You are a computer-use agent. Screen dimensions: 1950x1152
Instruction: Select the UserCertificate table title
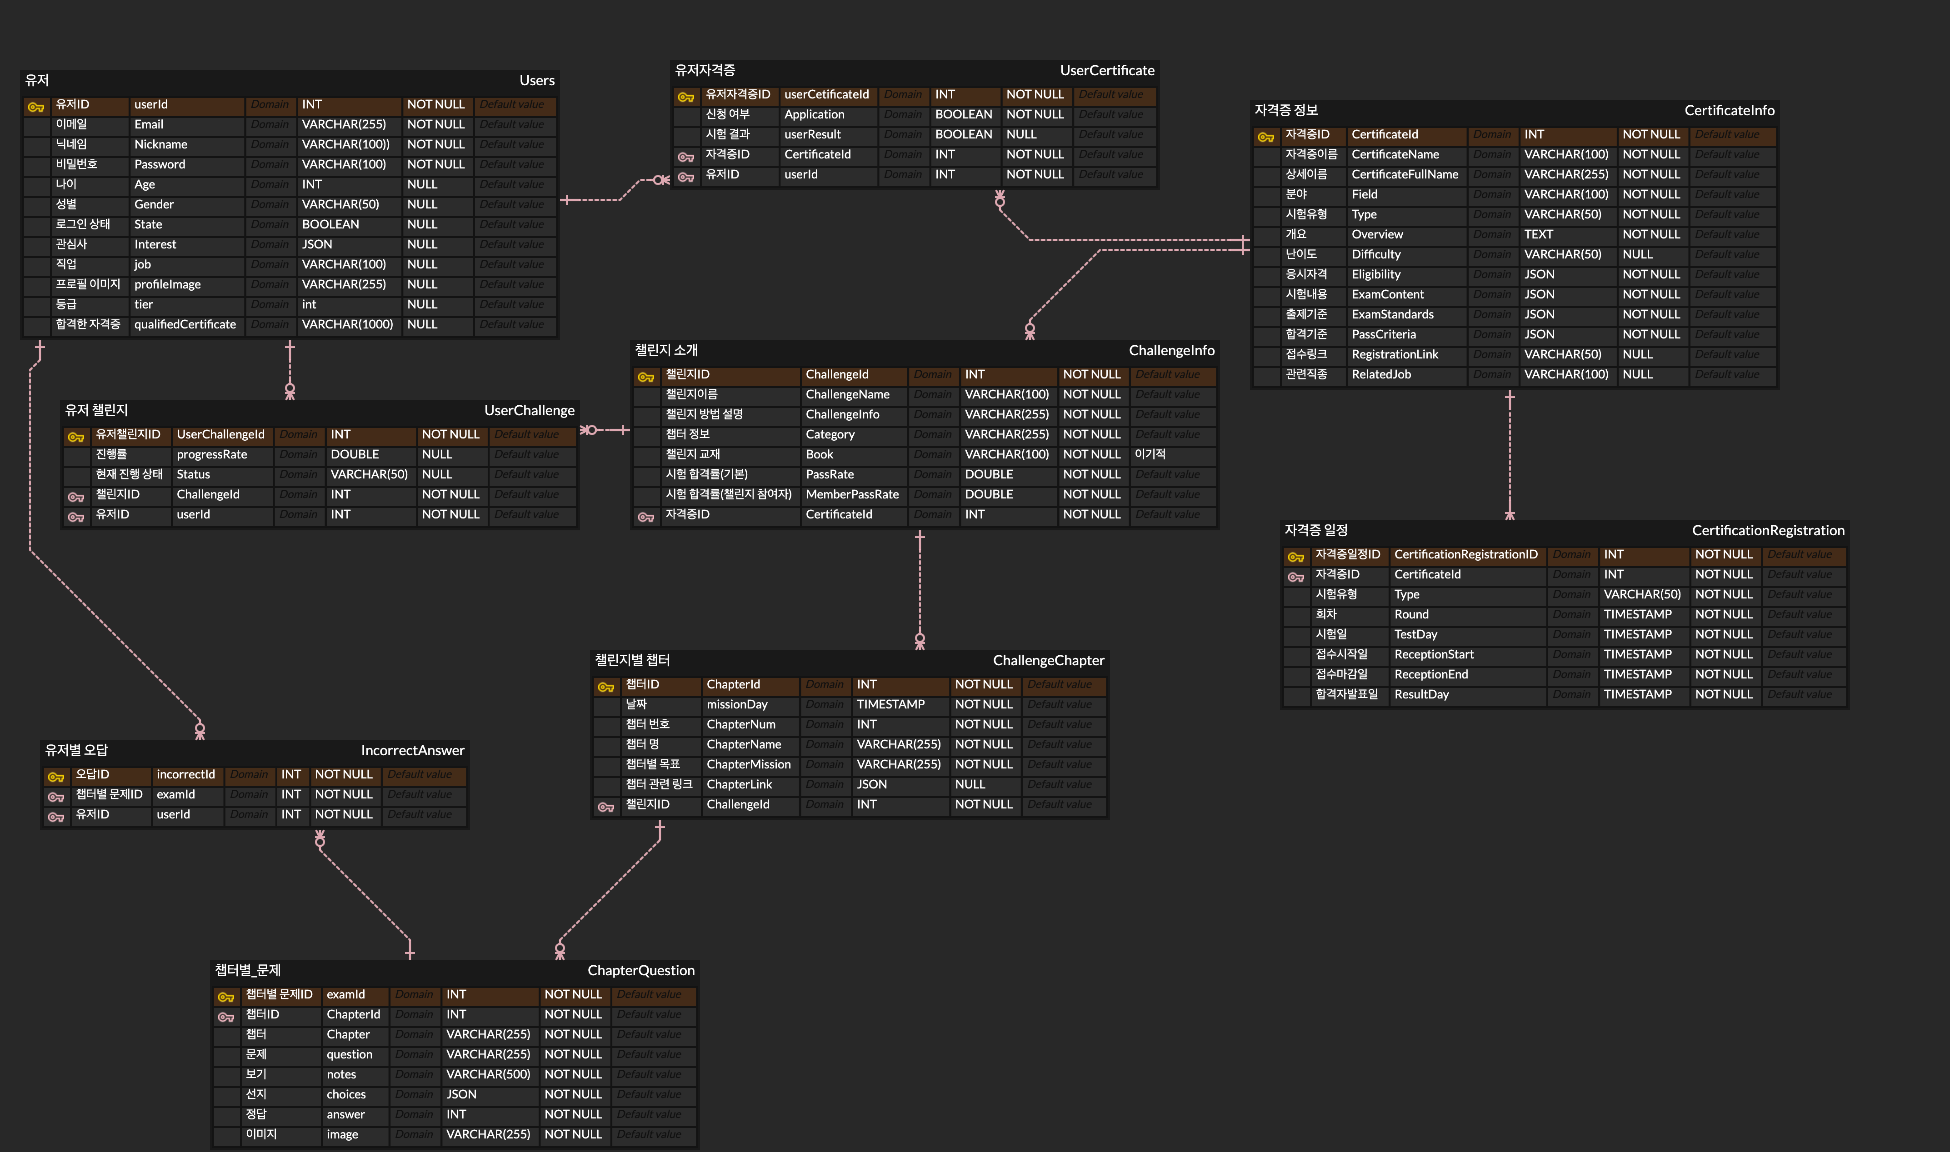tap(1107, 70)
